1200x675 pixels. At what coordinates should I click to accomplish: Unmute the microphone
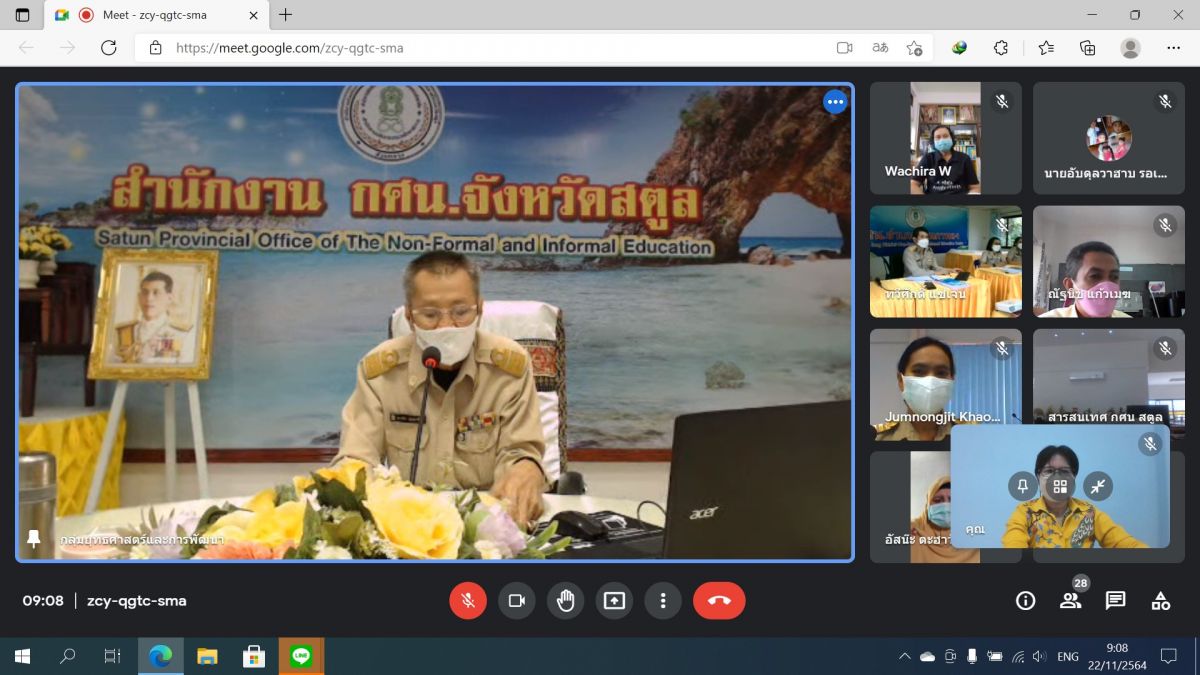[x=467, y=601]
